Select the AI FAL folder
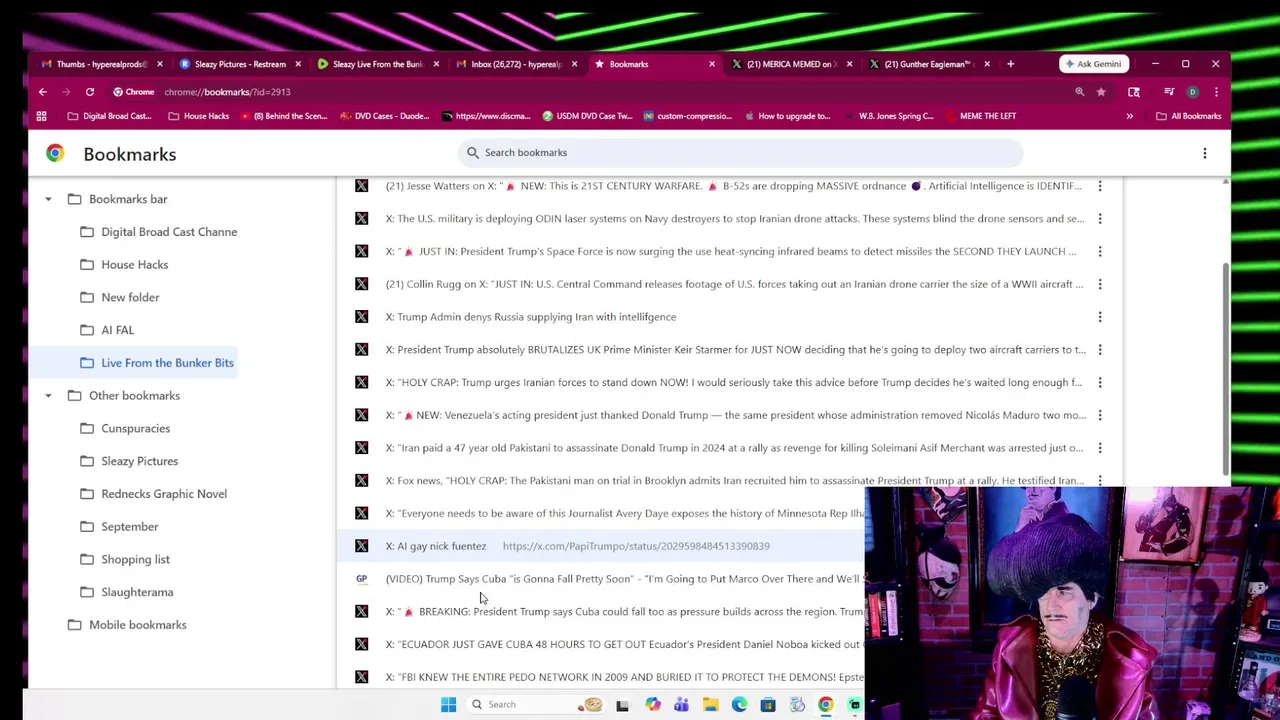The height and width of the screenshot is (720, 1280). pos(107,330)
